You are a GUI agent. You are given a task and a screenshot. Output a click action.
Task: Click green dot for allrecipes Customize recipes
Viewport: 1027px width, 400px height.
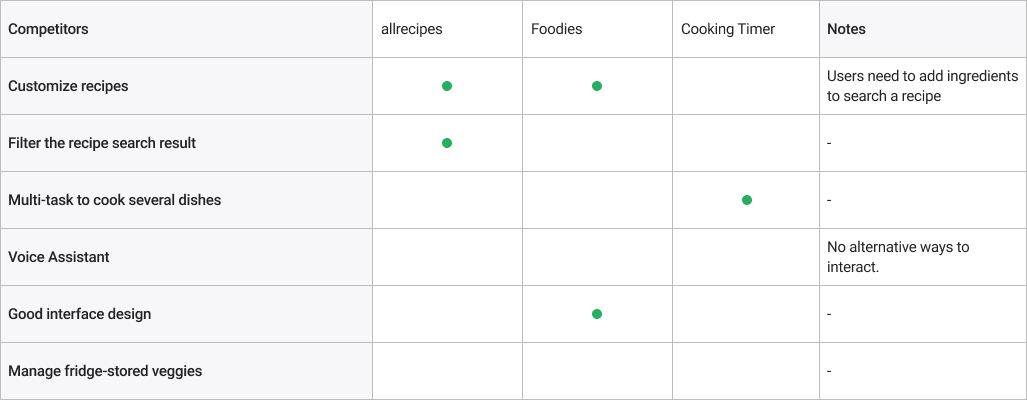point(447,86)
